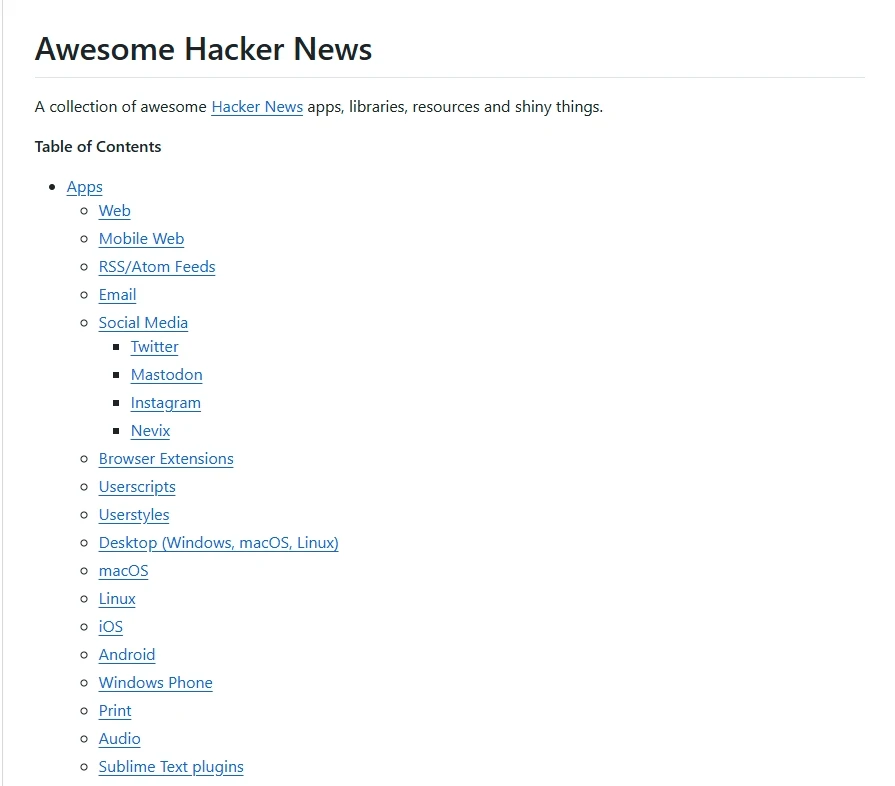Viewport: 895px width, 786px height.
Task: Go to the Mastodon section
Action: point(166,374)
